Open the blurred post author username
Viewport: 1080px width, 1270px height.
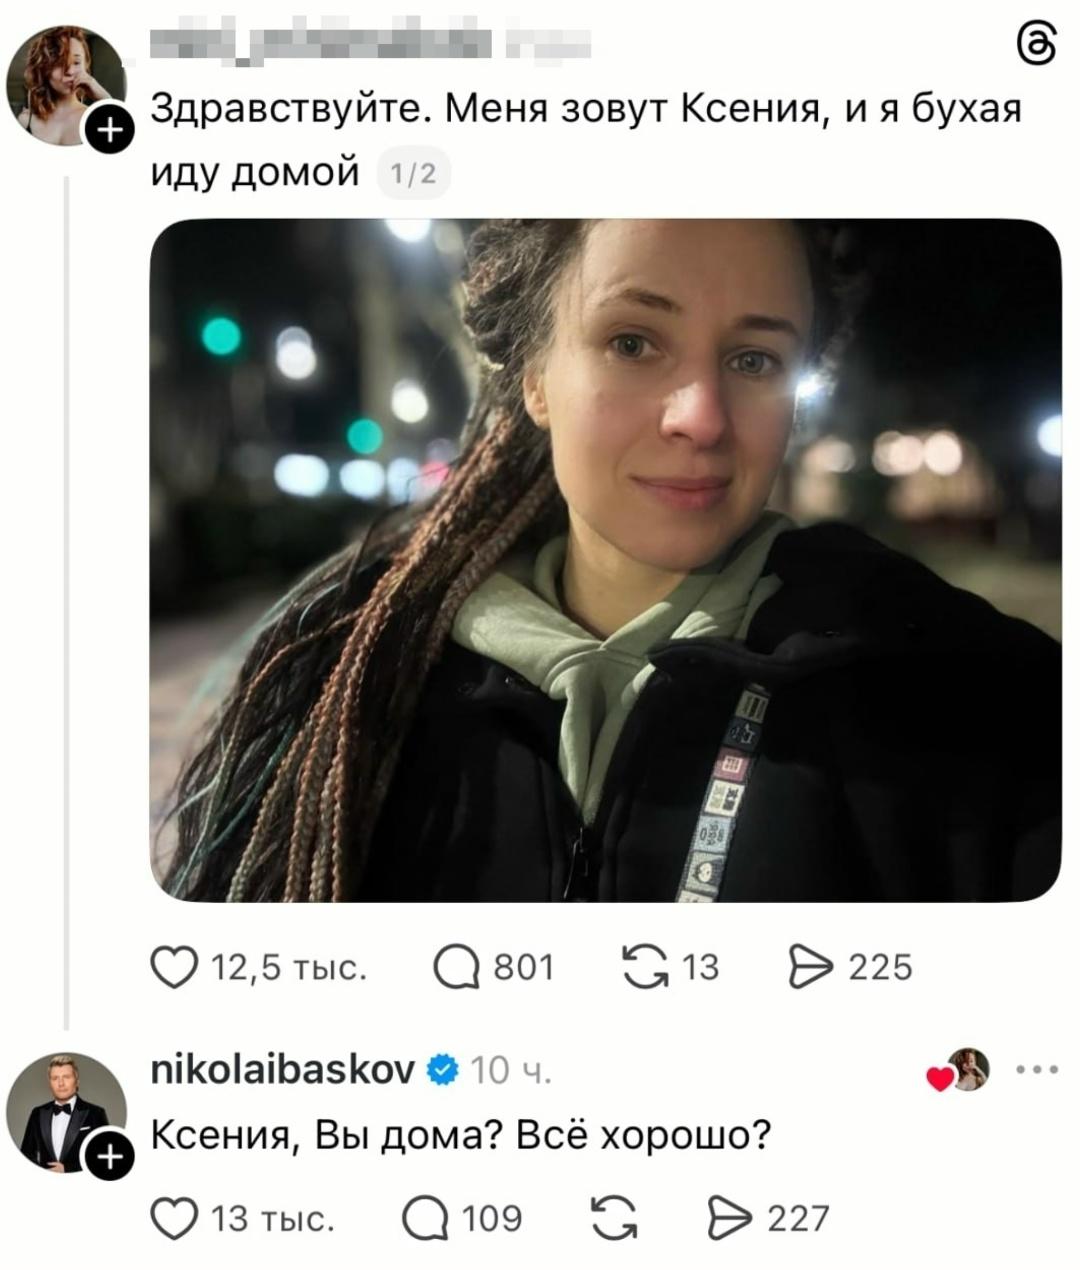click(x=370, y=42)
